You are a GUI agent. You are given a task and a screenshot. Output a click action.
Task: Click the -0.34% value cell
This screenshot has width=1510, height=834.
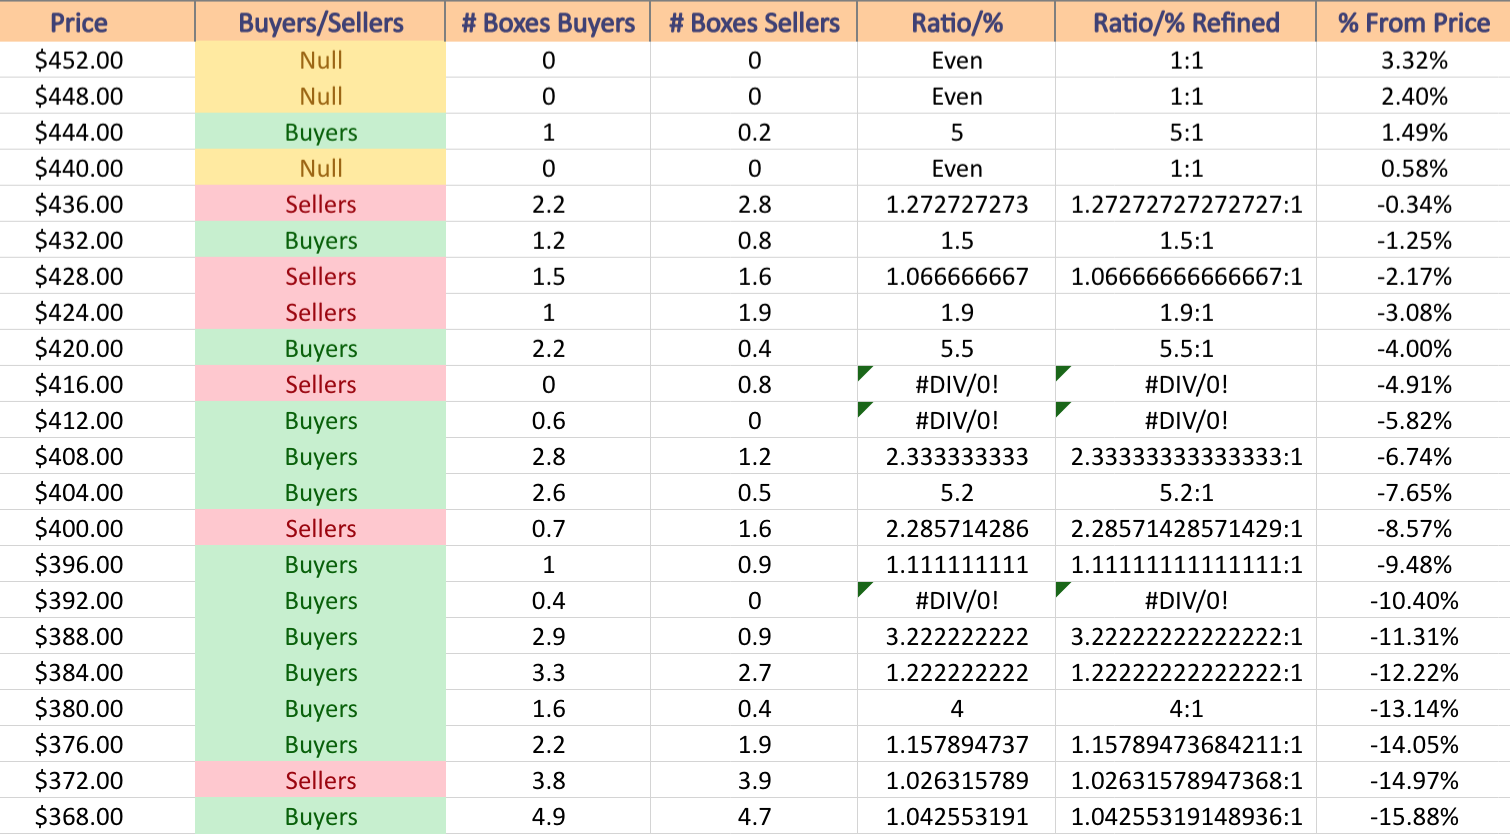(1413, 204)
